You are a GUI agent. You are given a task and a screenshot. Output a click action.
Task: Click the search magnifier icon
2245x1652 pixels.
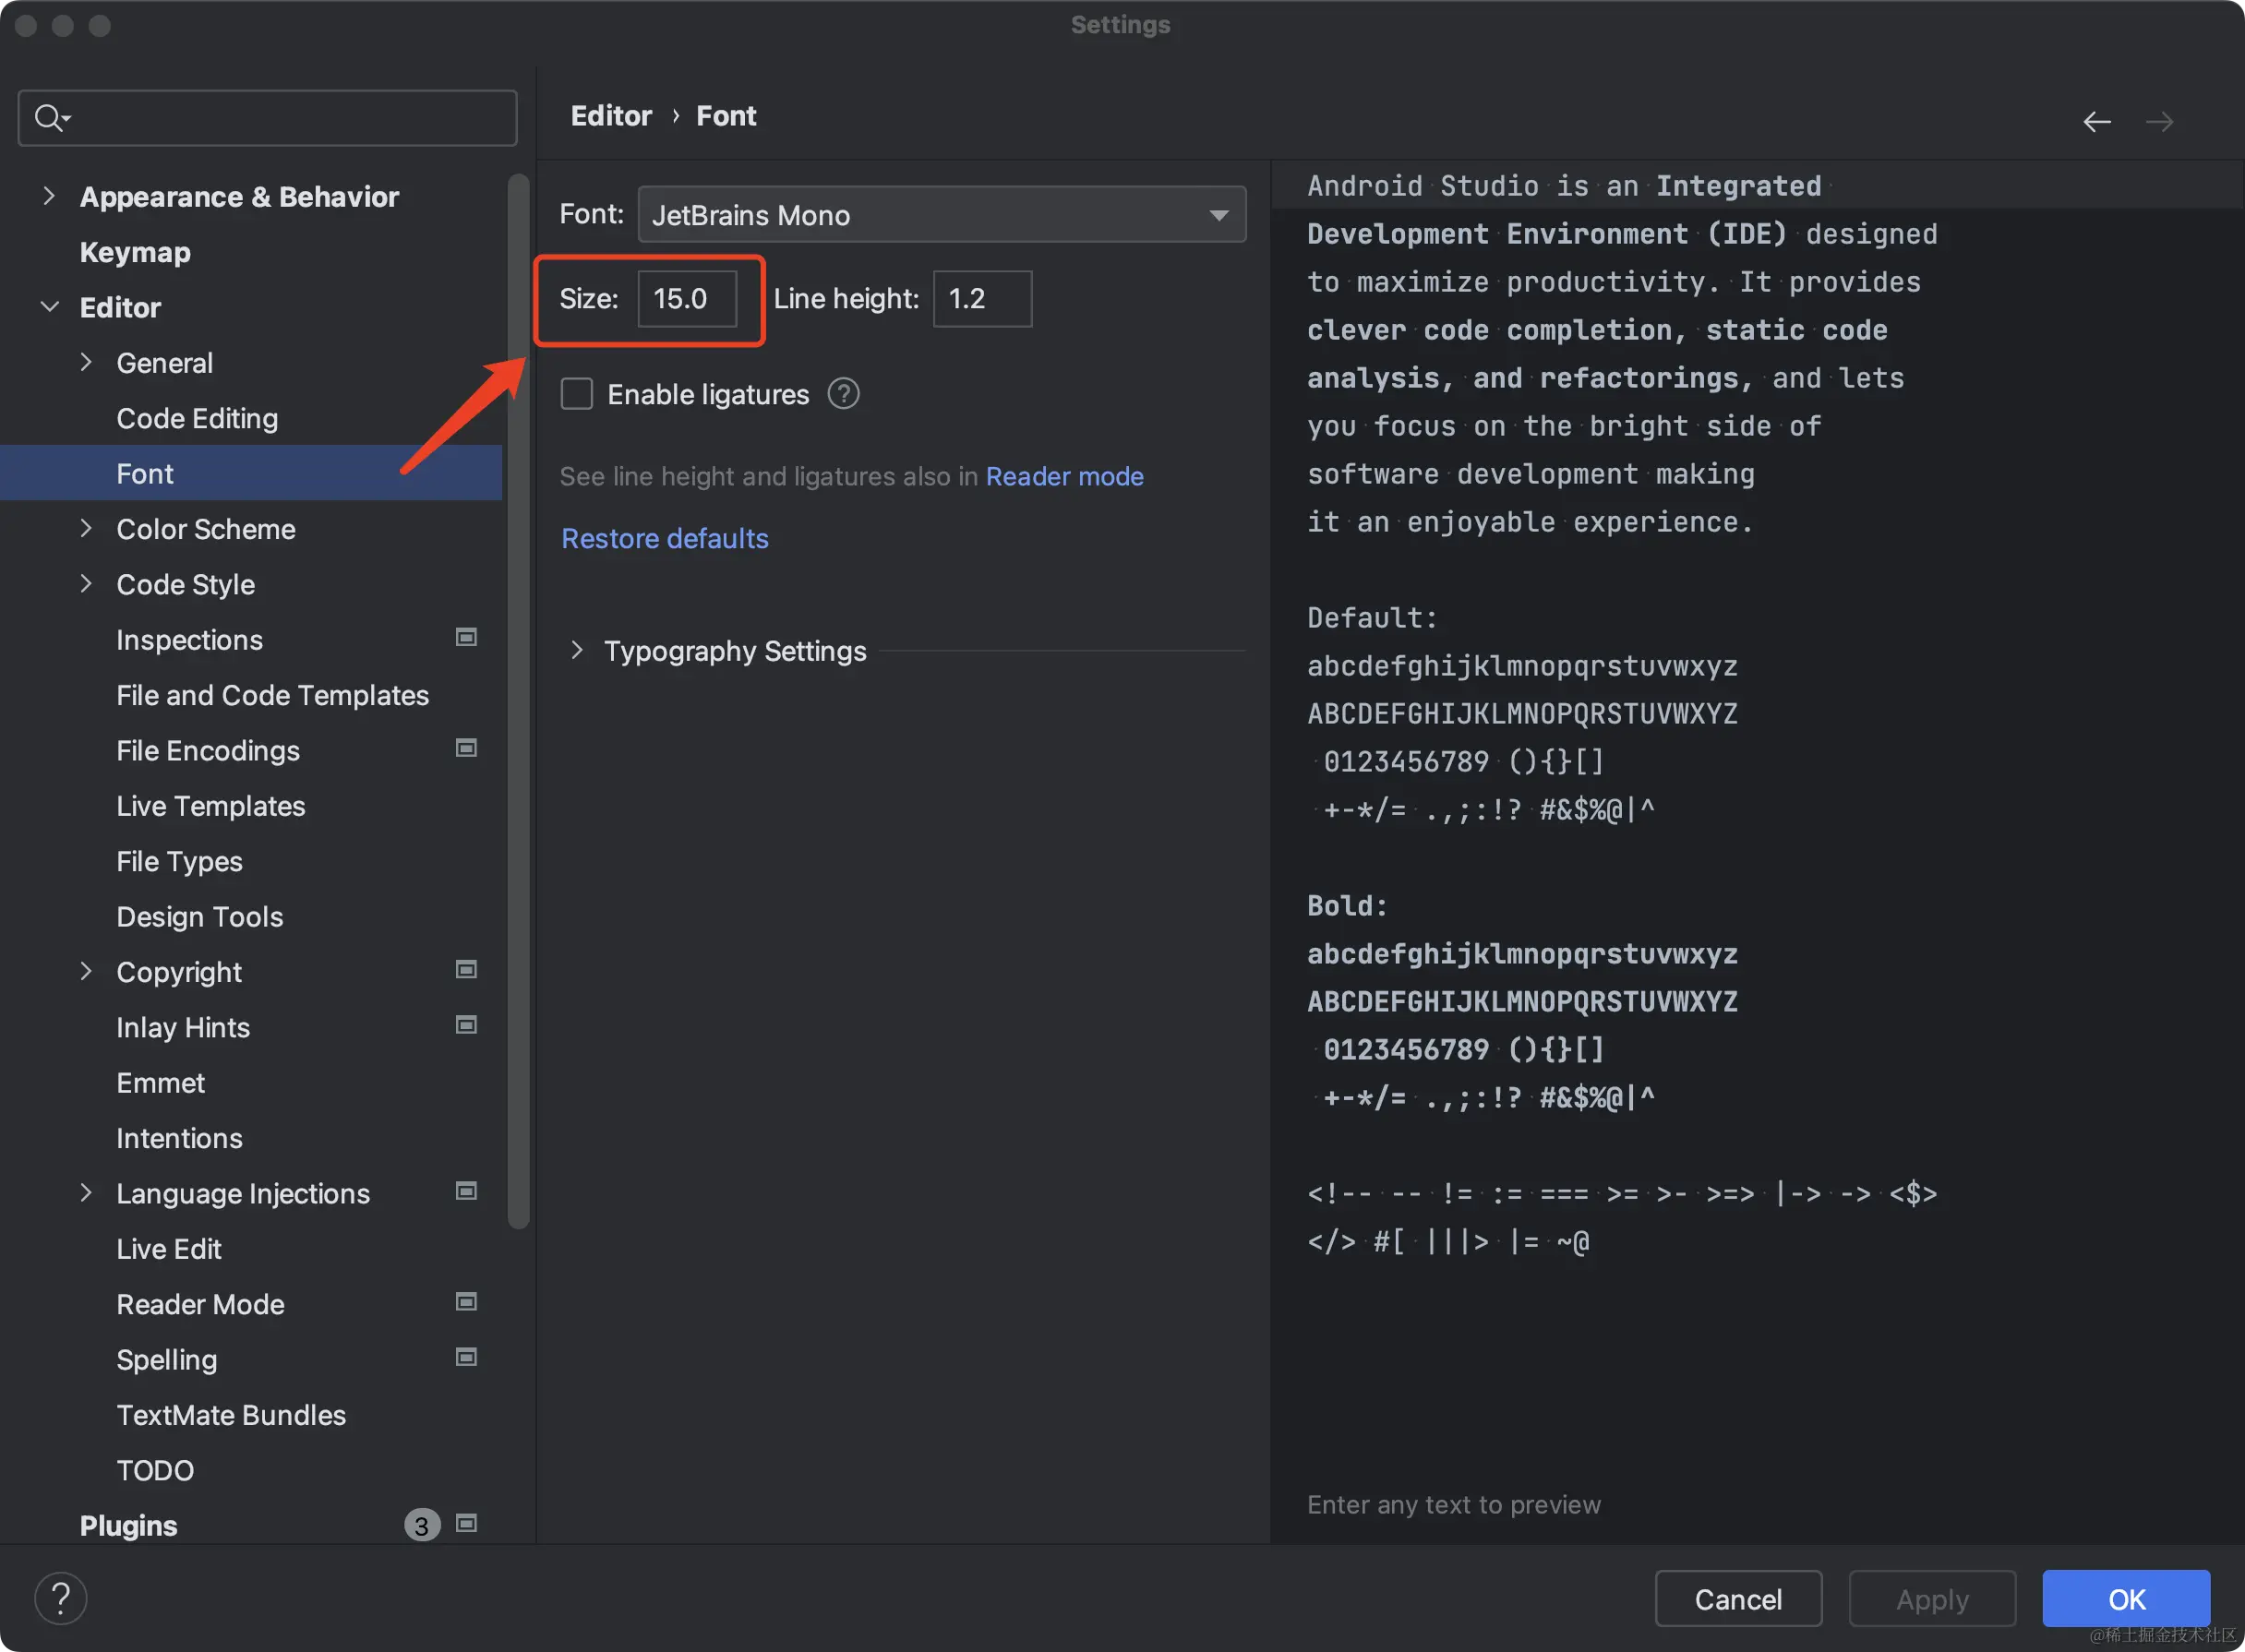[x=48, y=118]
